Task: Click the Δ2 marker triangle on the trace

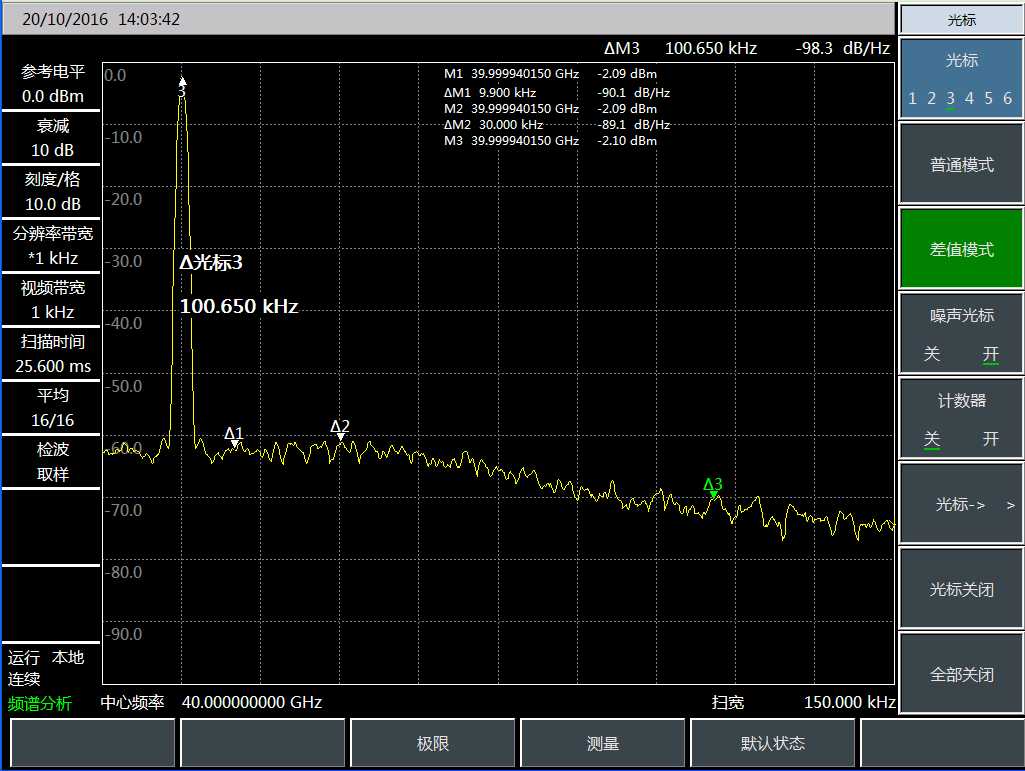Action: [x=340, y=435]
